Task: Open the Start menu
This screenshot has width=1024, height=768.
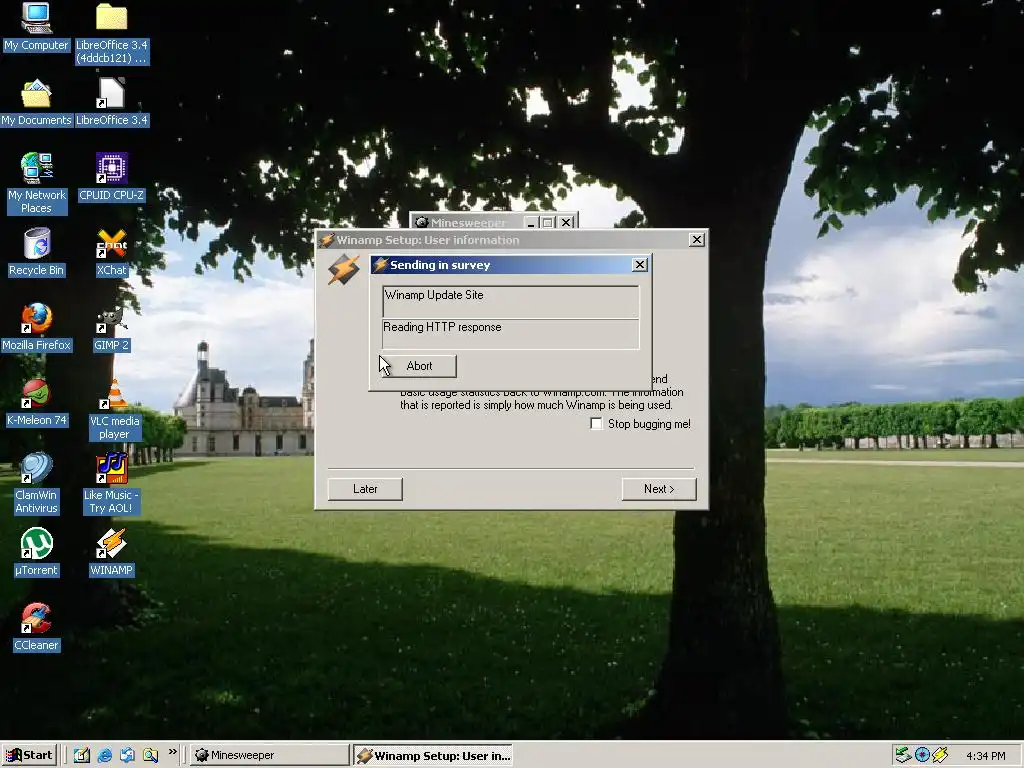Action: (x=29, y=755)
